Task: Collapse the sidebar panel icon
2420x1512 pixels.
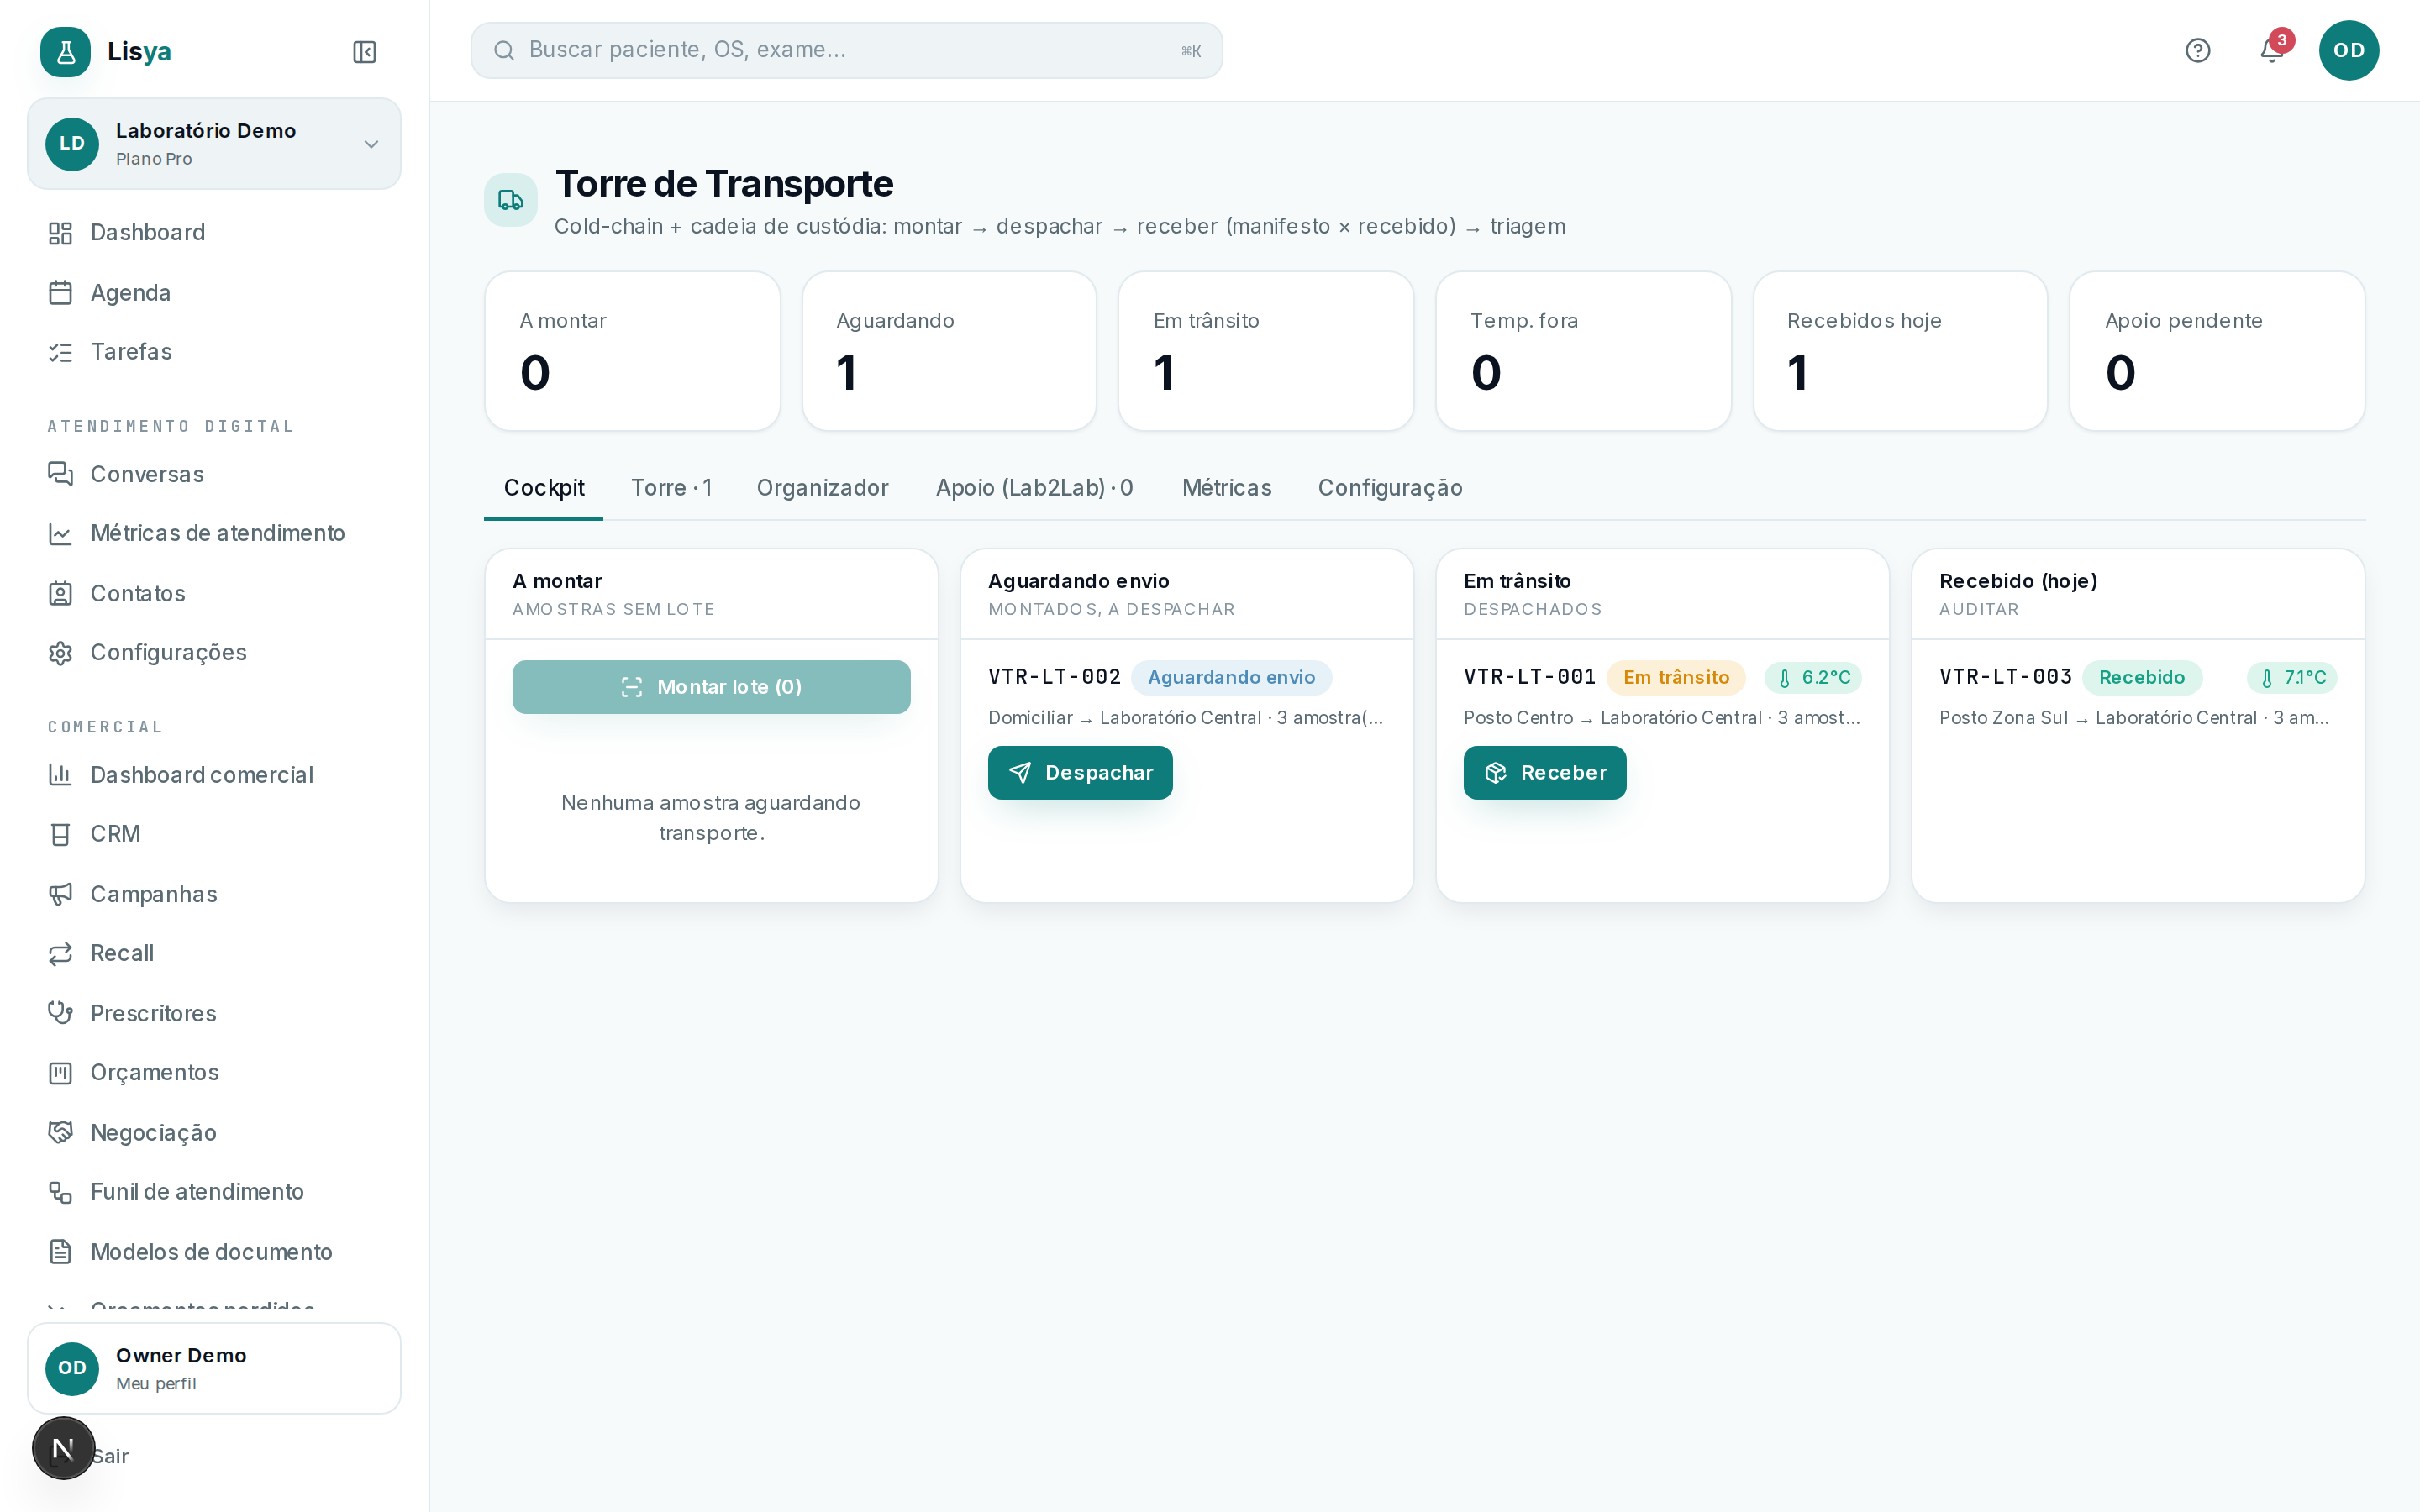Action: pos(364,51)
